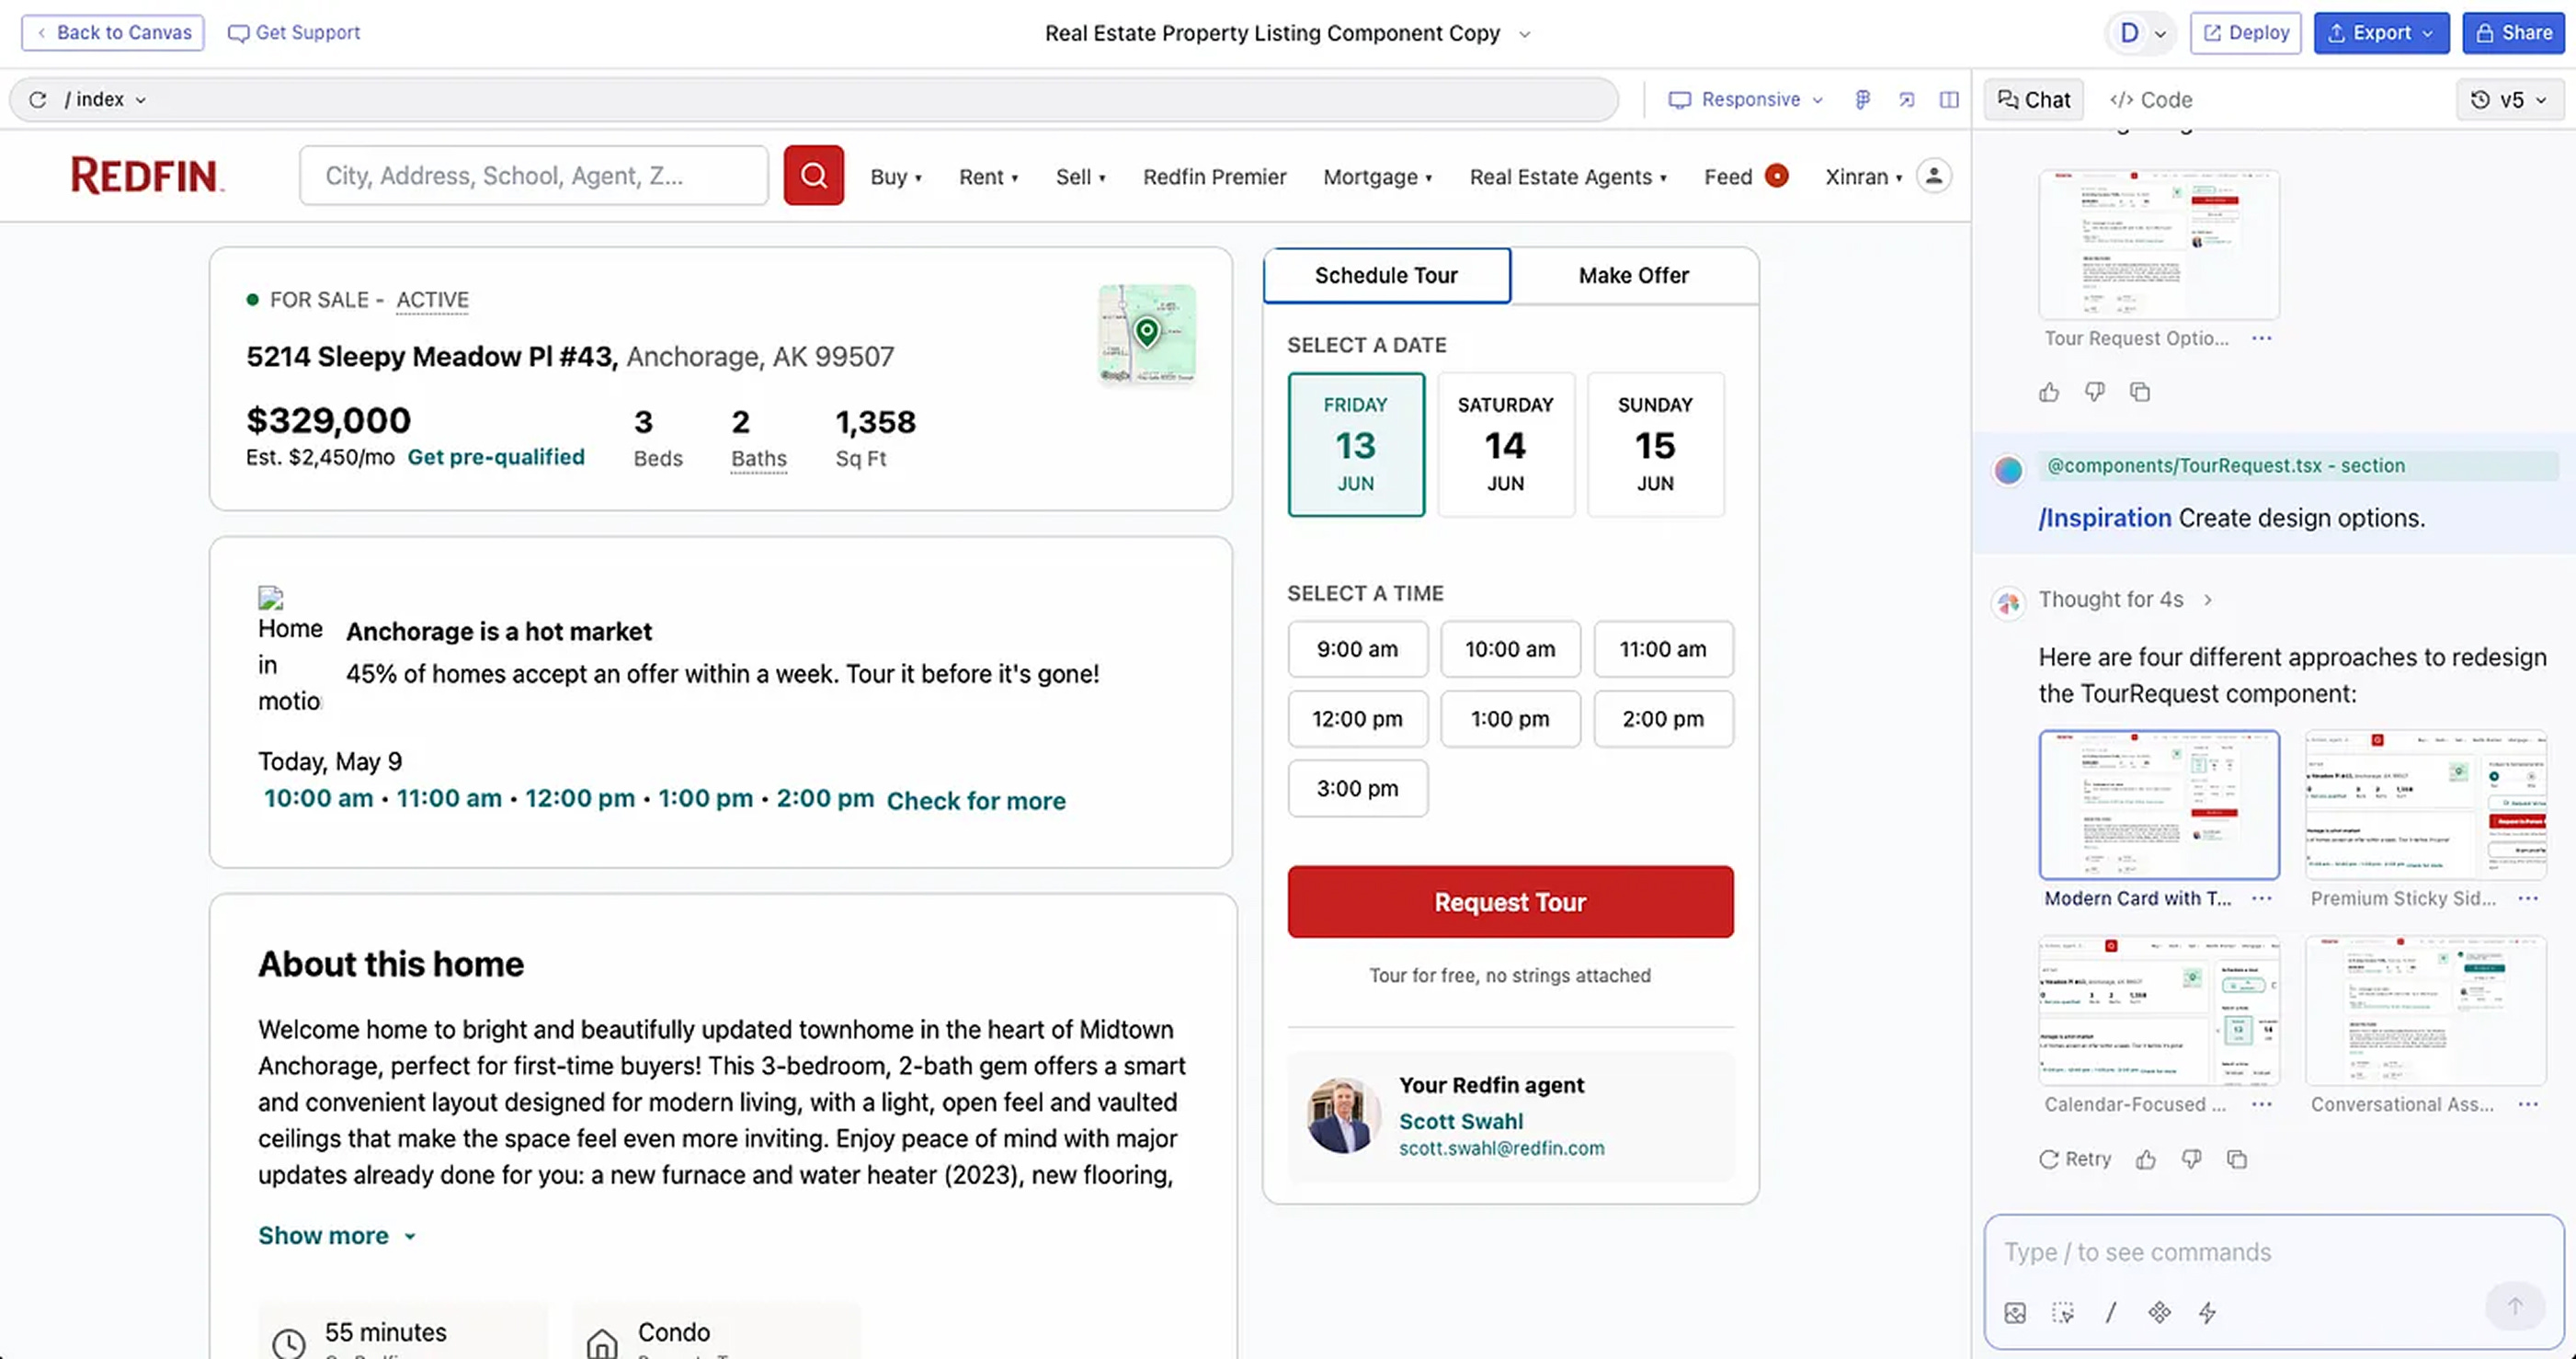Screen dimensions: 2576x1359
Task: Open preview in new window icon
Action: pos(1906,99)
